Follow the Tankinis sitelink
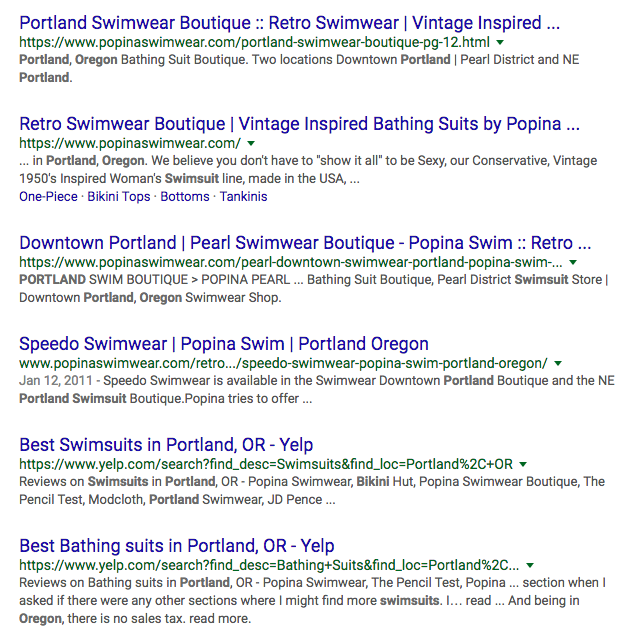The width and height of the screenshot is (633, 638). pos(244,197)
